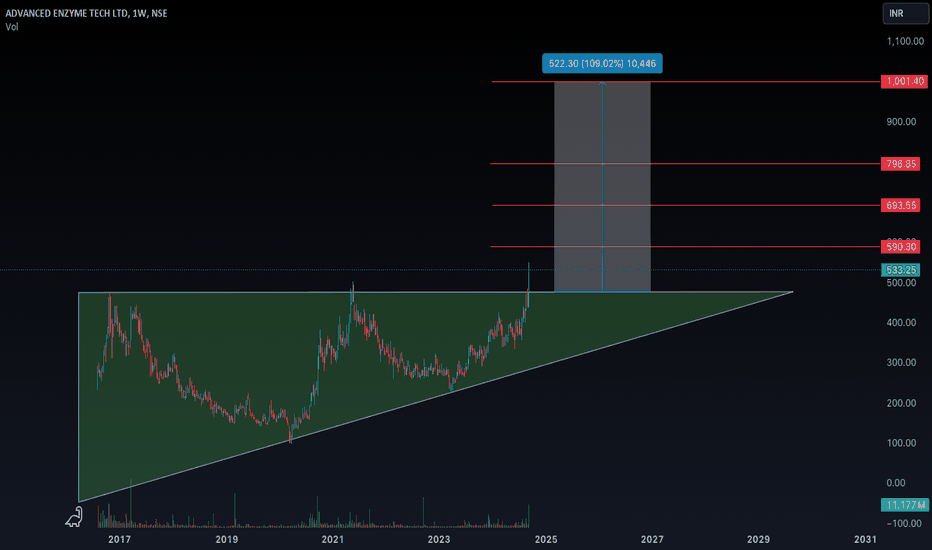
Task: Click the 2019 label on time axis
Action: (x=226, y=539)
